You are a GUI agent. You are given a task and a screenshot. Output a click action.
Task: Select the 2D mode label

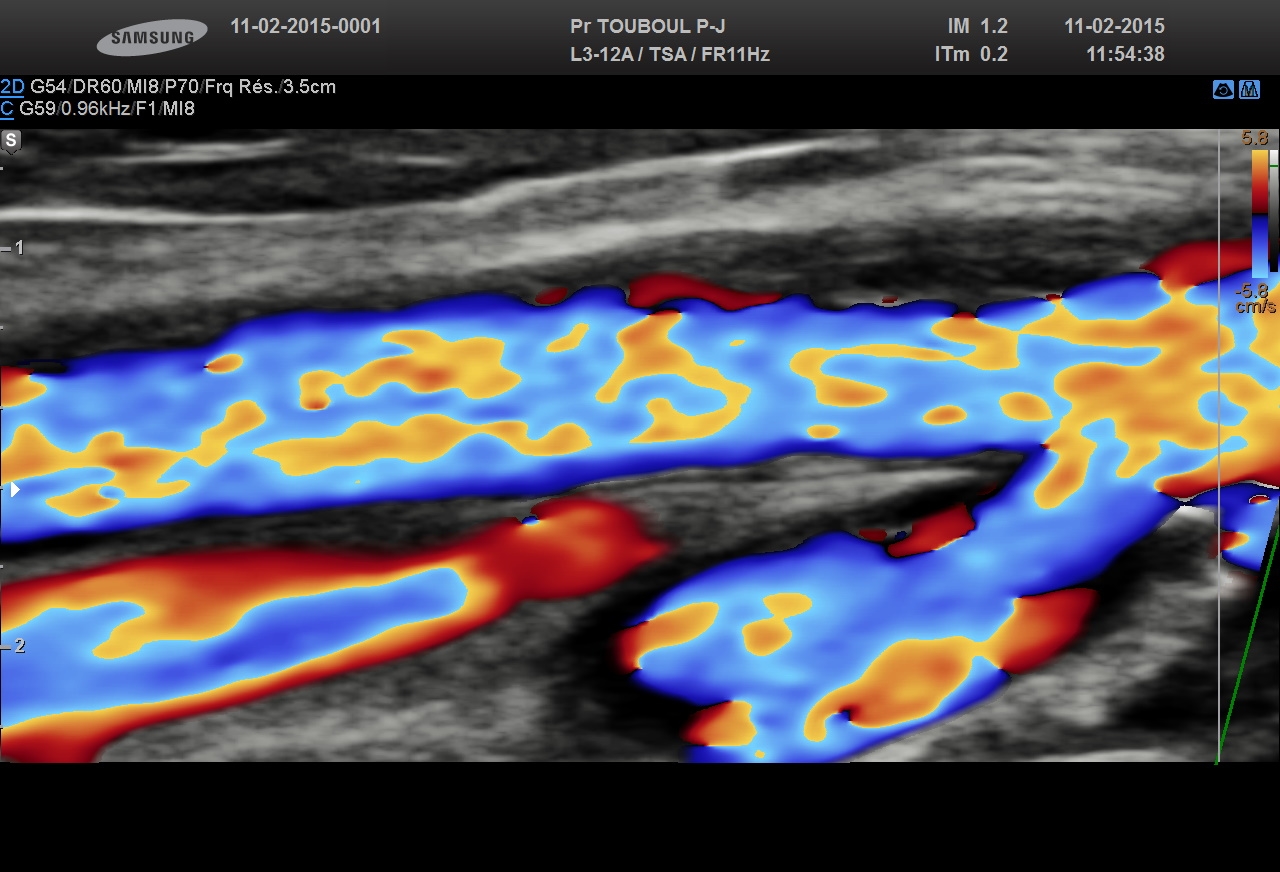[x=12, y=87]
